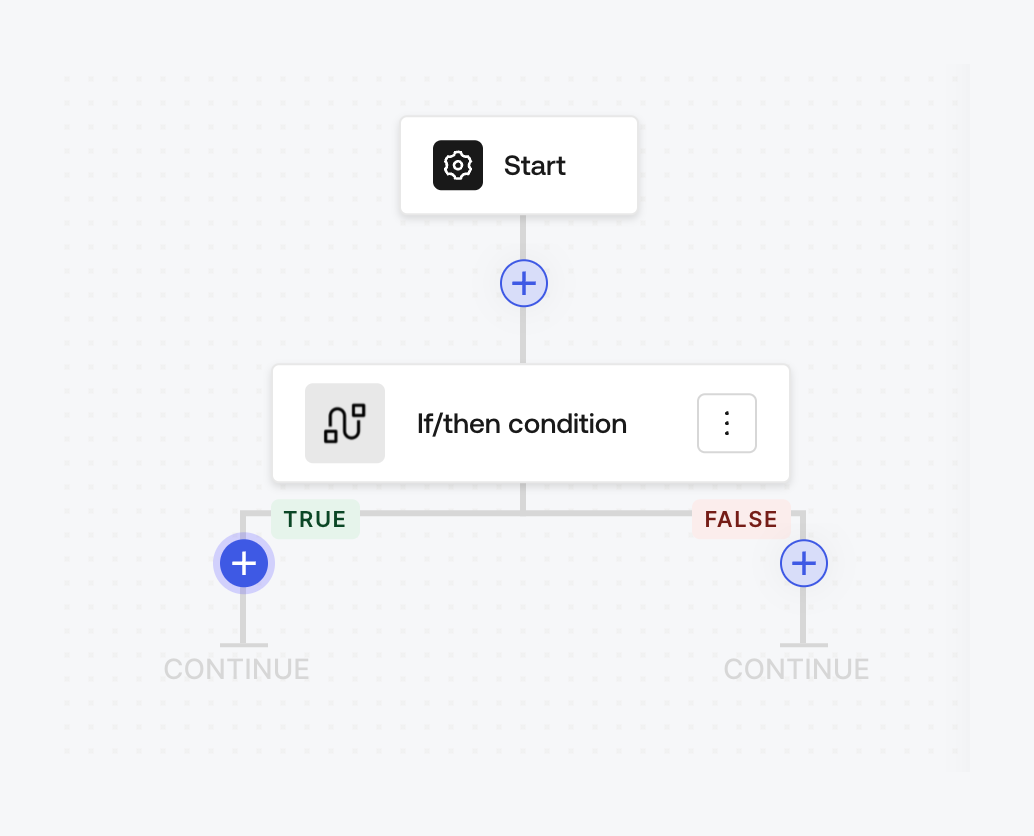Click the FALSE branch label
Screen dimensions: 1034x836
pos(740,519)
